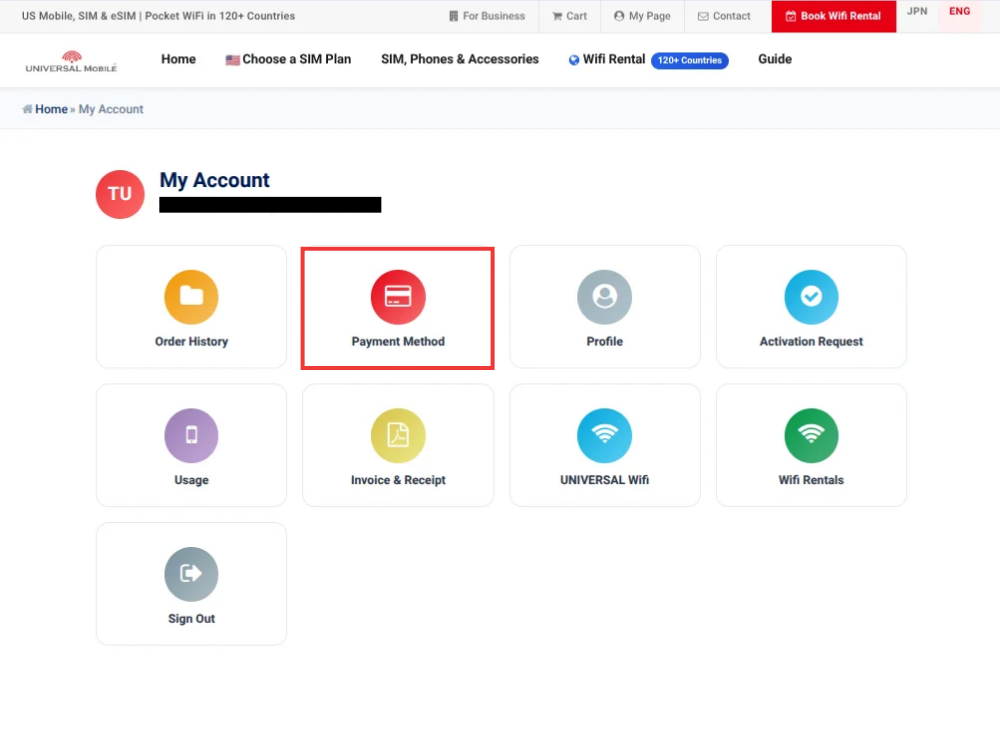Click the Wifi Rentals green icon
This screenshot has height=740, width=1000.
(811, 435)
